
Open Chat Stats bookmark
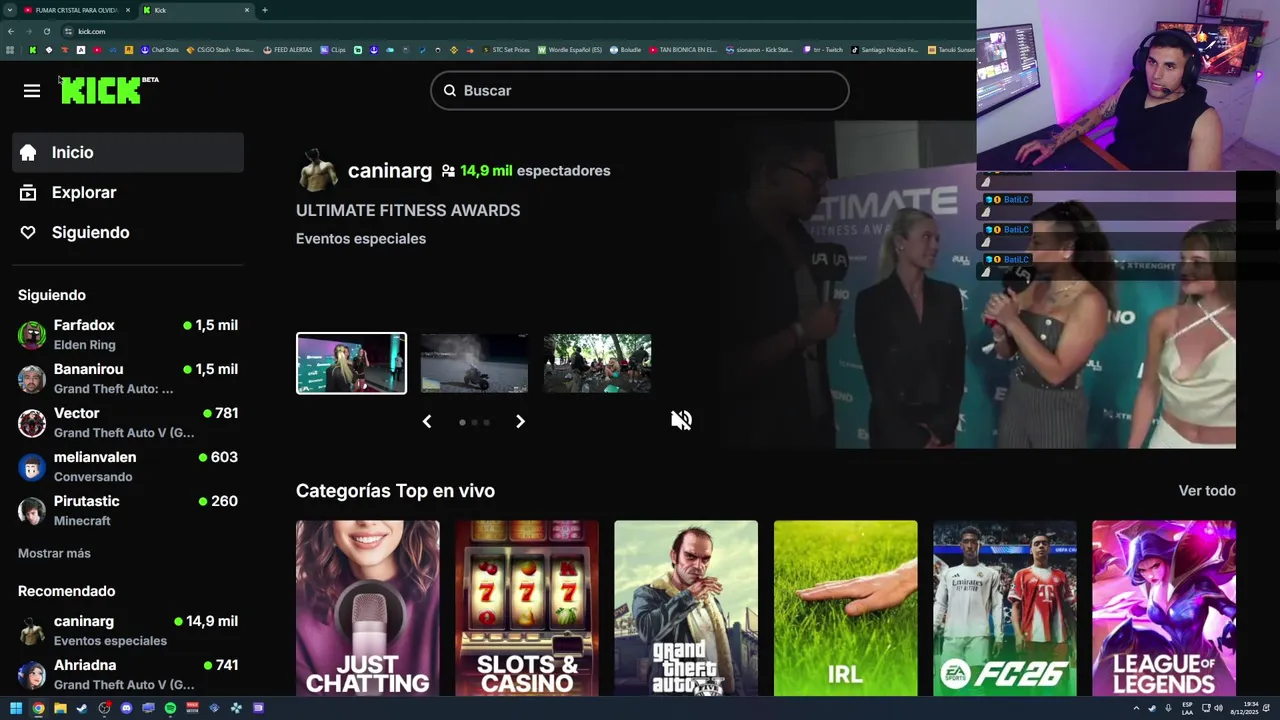point(160,50)
